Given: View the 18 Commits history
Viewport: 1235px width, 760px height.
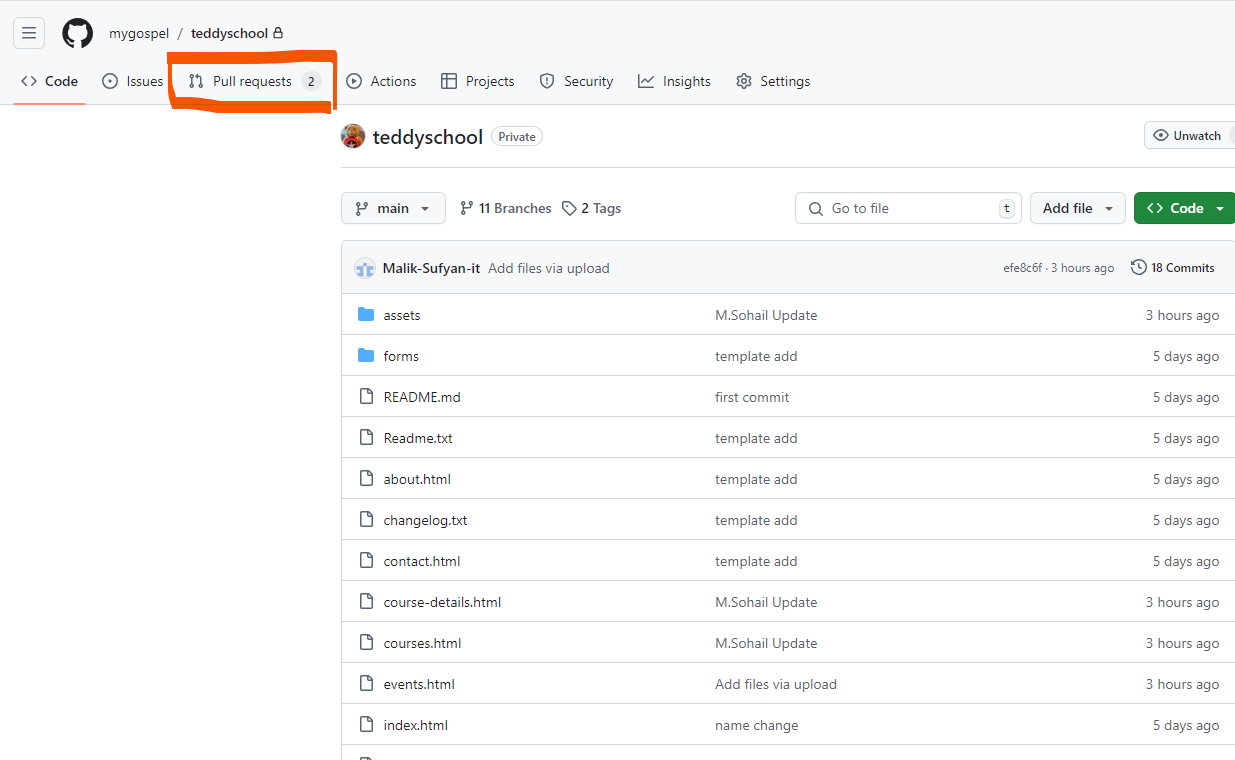Looking at the screenshot, I should 1173,268.
